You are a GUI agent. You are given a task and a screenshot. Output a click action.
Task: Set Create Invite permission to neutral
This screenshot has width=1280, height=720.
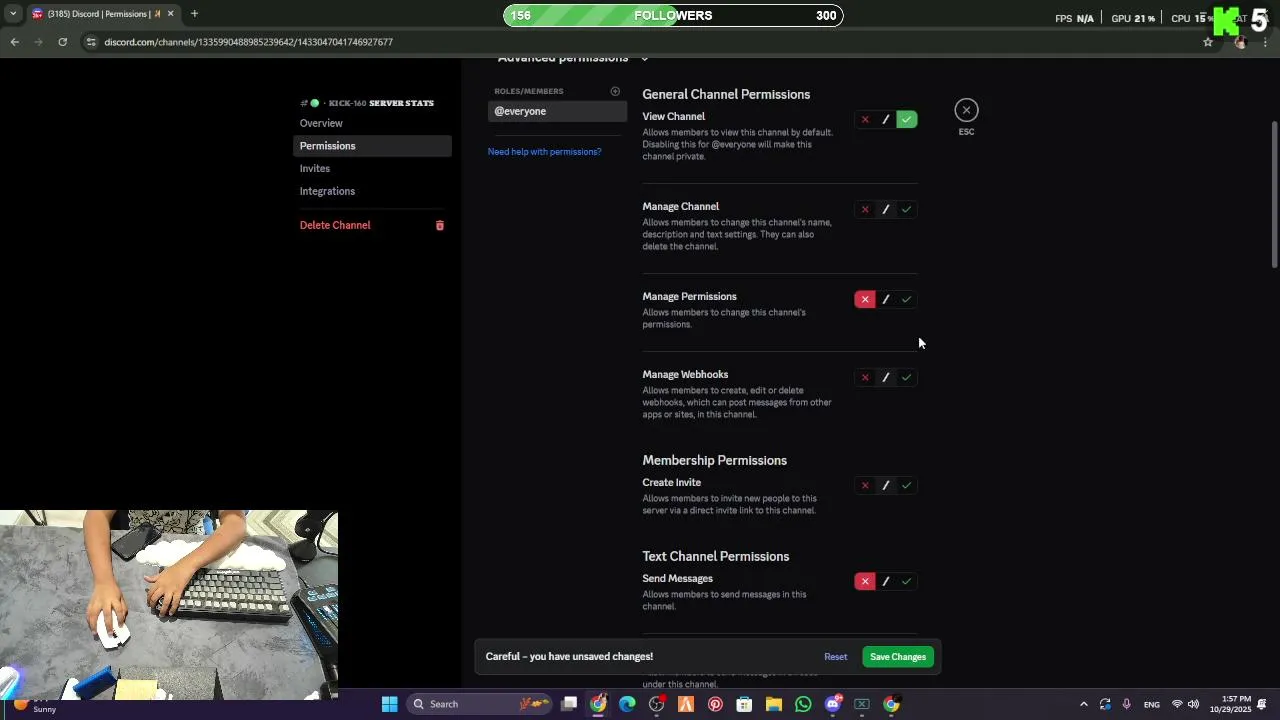[886, 486]
